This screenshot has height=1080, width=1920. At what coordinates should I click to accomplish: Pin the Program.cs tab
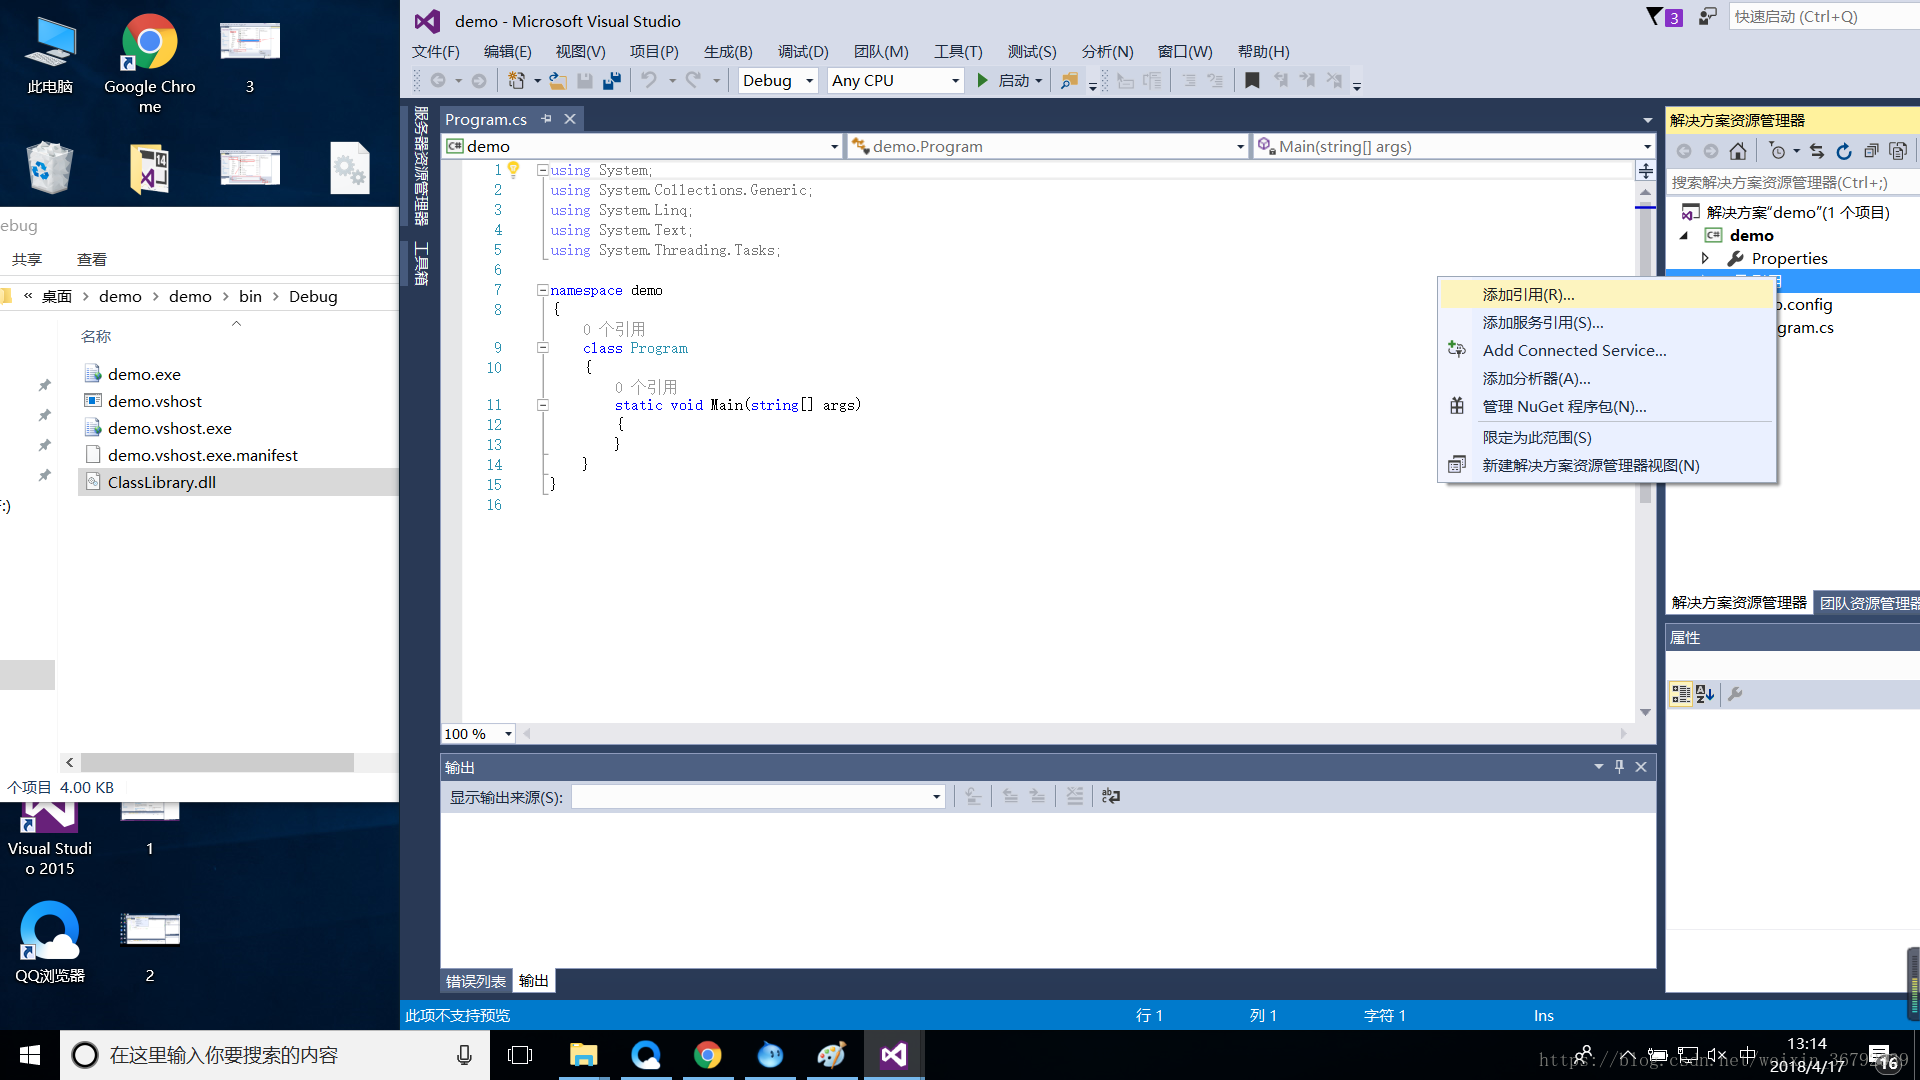pos(546,119)
